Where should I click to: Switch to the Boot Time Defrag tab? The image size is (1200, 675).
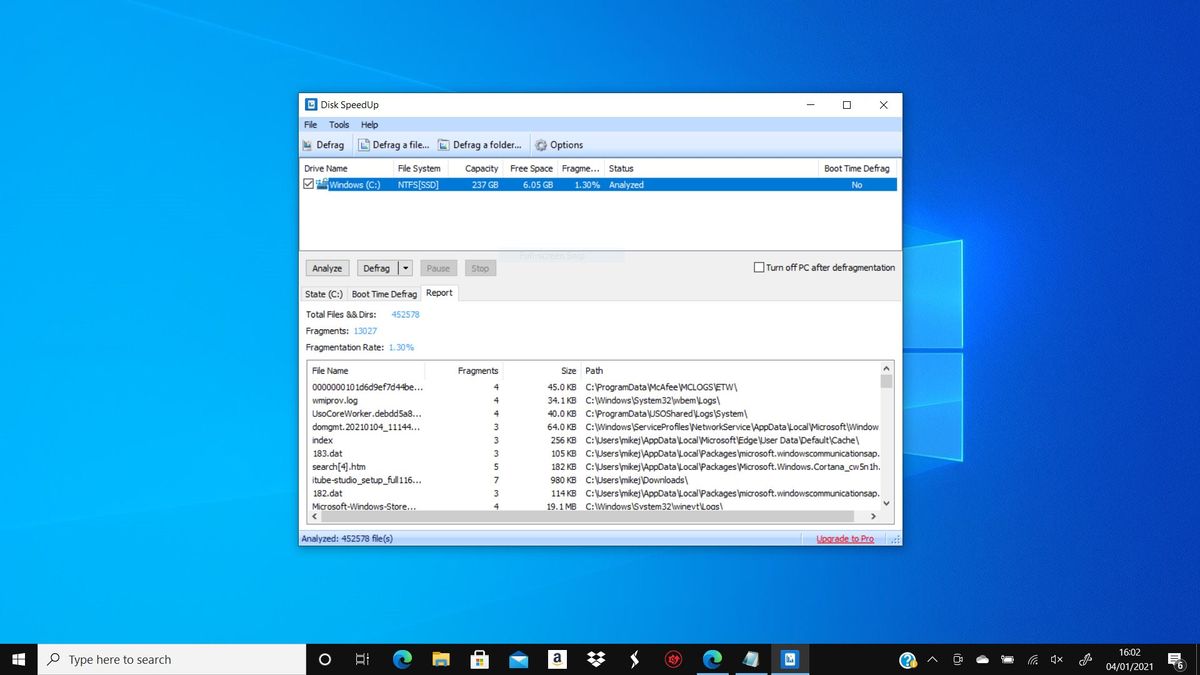[x=384, y=293]
